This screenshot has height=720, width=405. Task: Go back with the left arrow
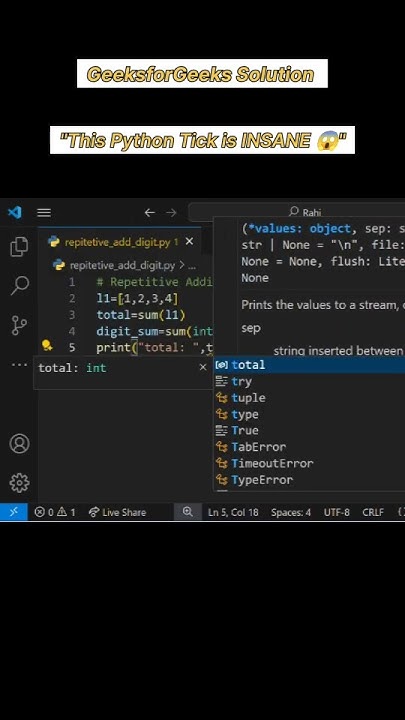[x=150, y=213]
